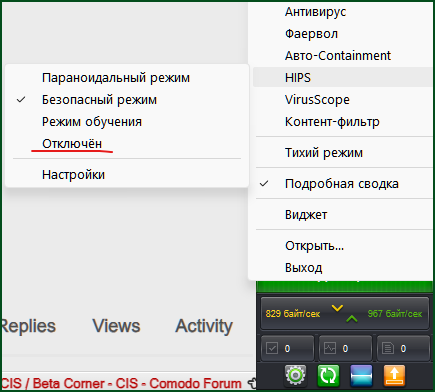This screenshot has height=392, width=435.
Task: Click the green refresh arrows icon
Action: point(328,376)
